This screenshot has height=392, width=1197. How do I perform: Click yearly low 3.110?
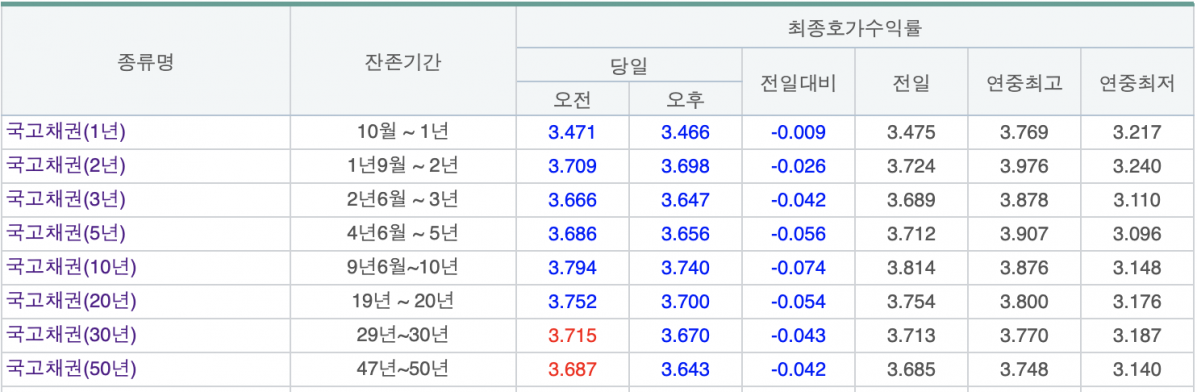tap(1137, 200)
